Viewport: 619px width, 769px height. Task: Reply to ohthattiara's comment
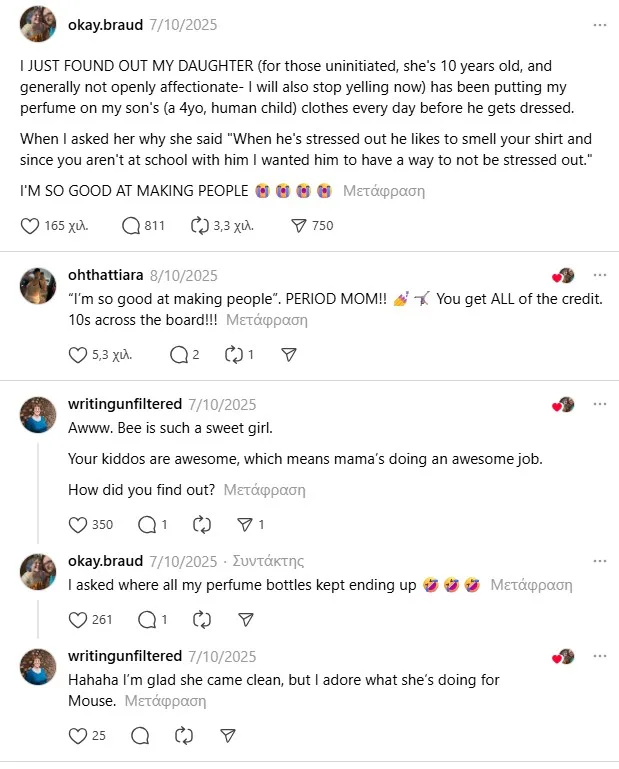[179, 355]
